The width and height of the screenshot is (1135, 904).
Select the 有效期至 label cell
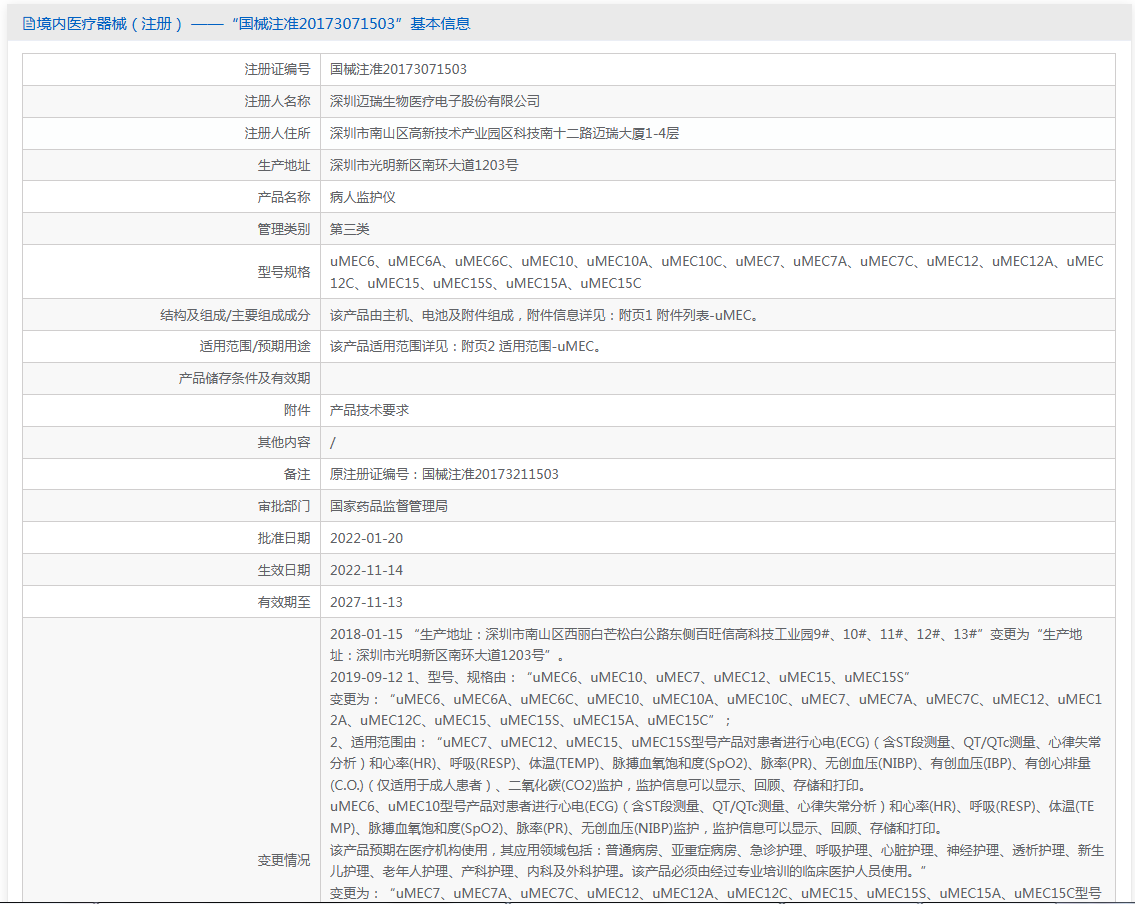pos(284,602)
